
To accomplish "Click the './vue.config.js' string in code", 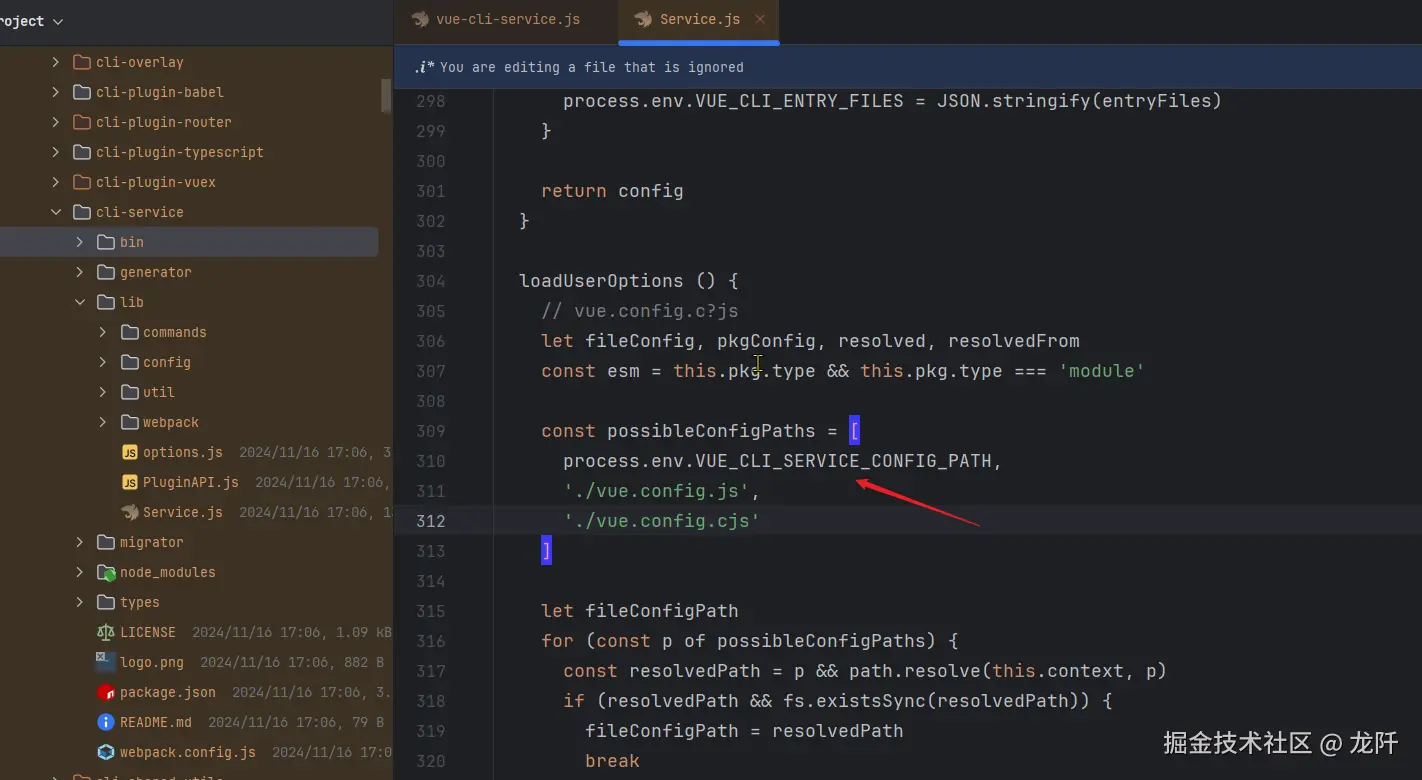I will (x=656, y=491).
